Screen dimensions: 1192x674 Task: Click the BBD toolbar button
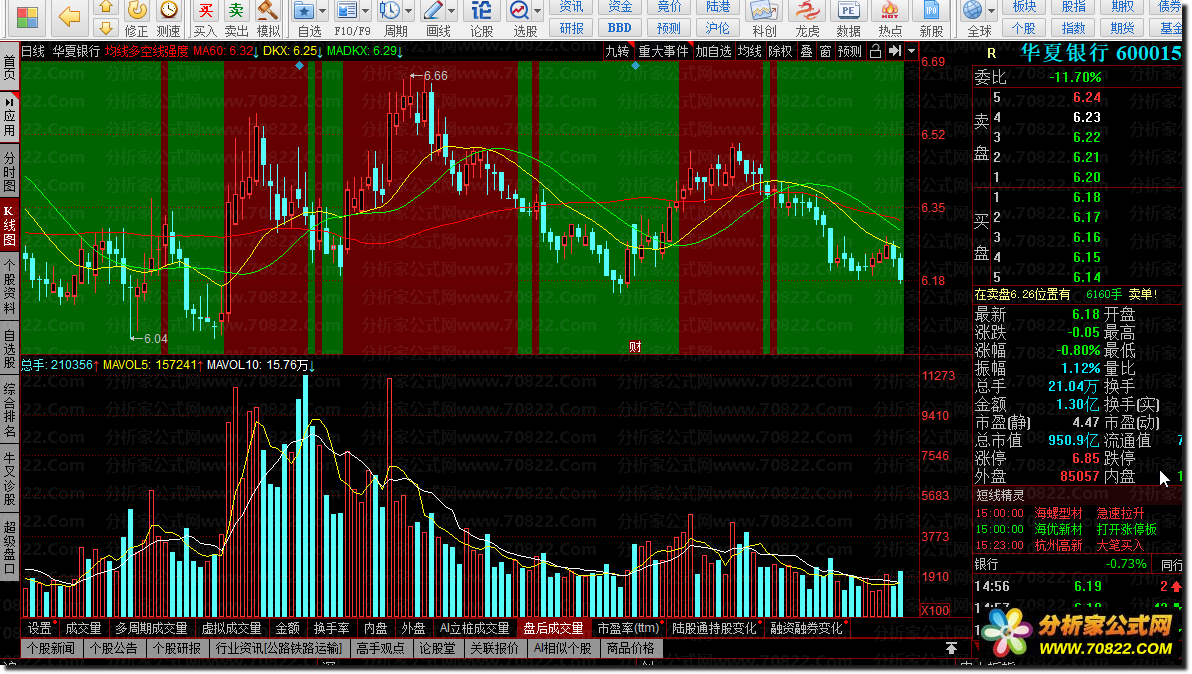click(x=620, y=28)
